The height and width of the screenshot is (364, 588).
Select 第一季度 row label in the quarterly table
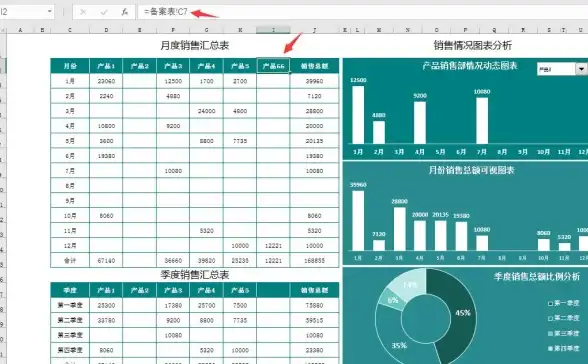tap(70, 305)
